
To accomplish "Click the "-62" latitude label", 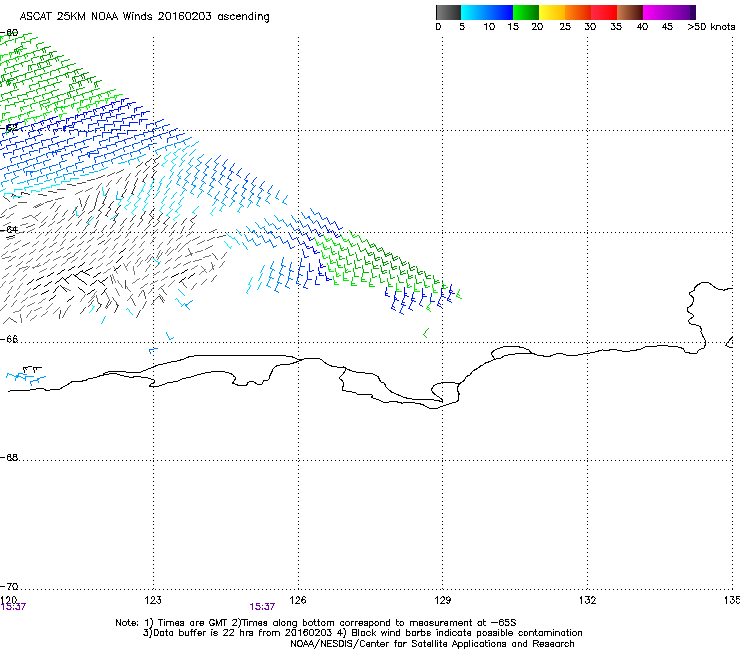I will tap(9, 127).
